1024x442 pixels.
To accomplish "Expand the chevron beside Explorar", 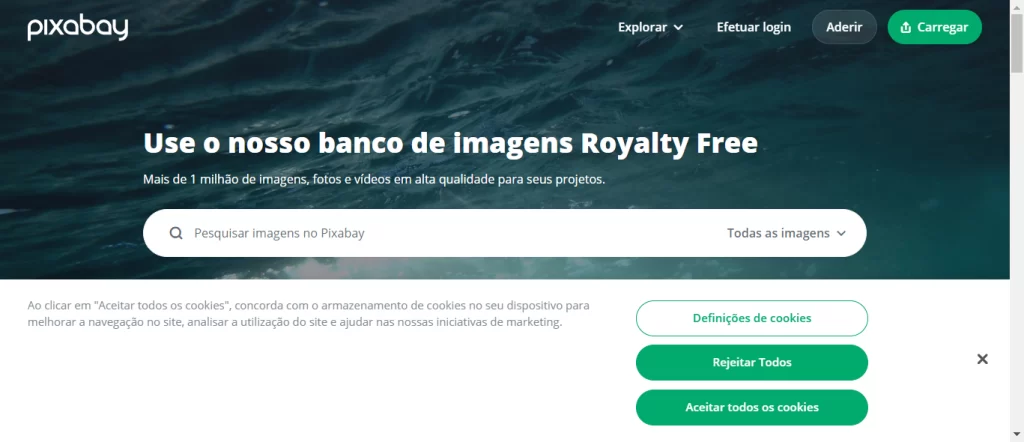I will 678,27.
